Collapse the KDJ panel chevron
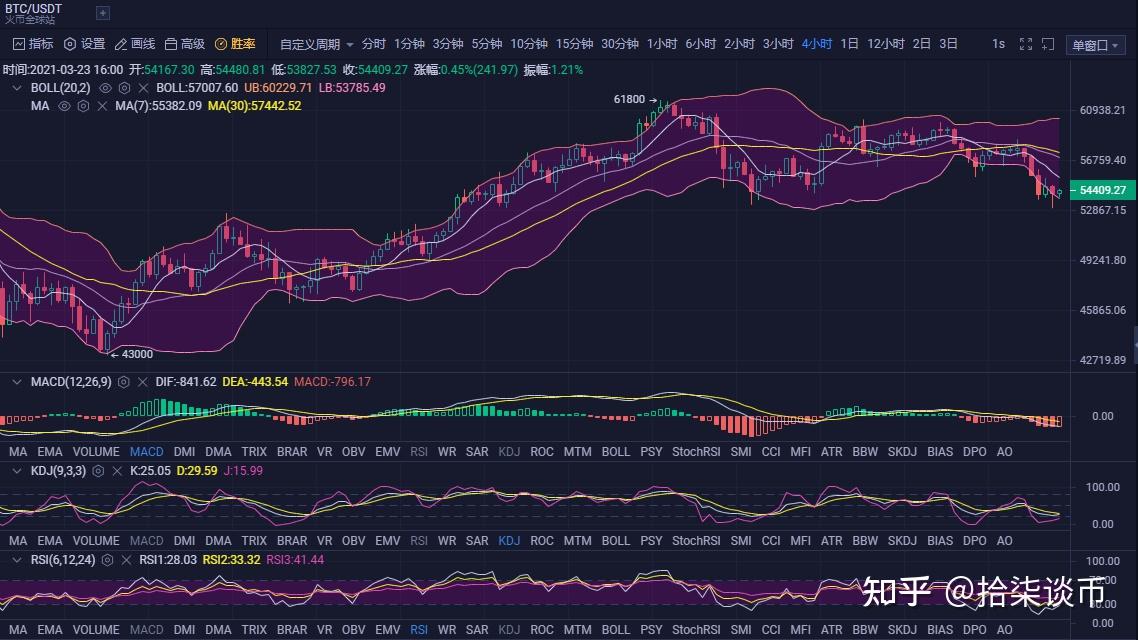 [17, 471]
